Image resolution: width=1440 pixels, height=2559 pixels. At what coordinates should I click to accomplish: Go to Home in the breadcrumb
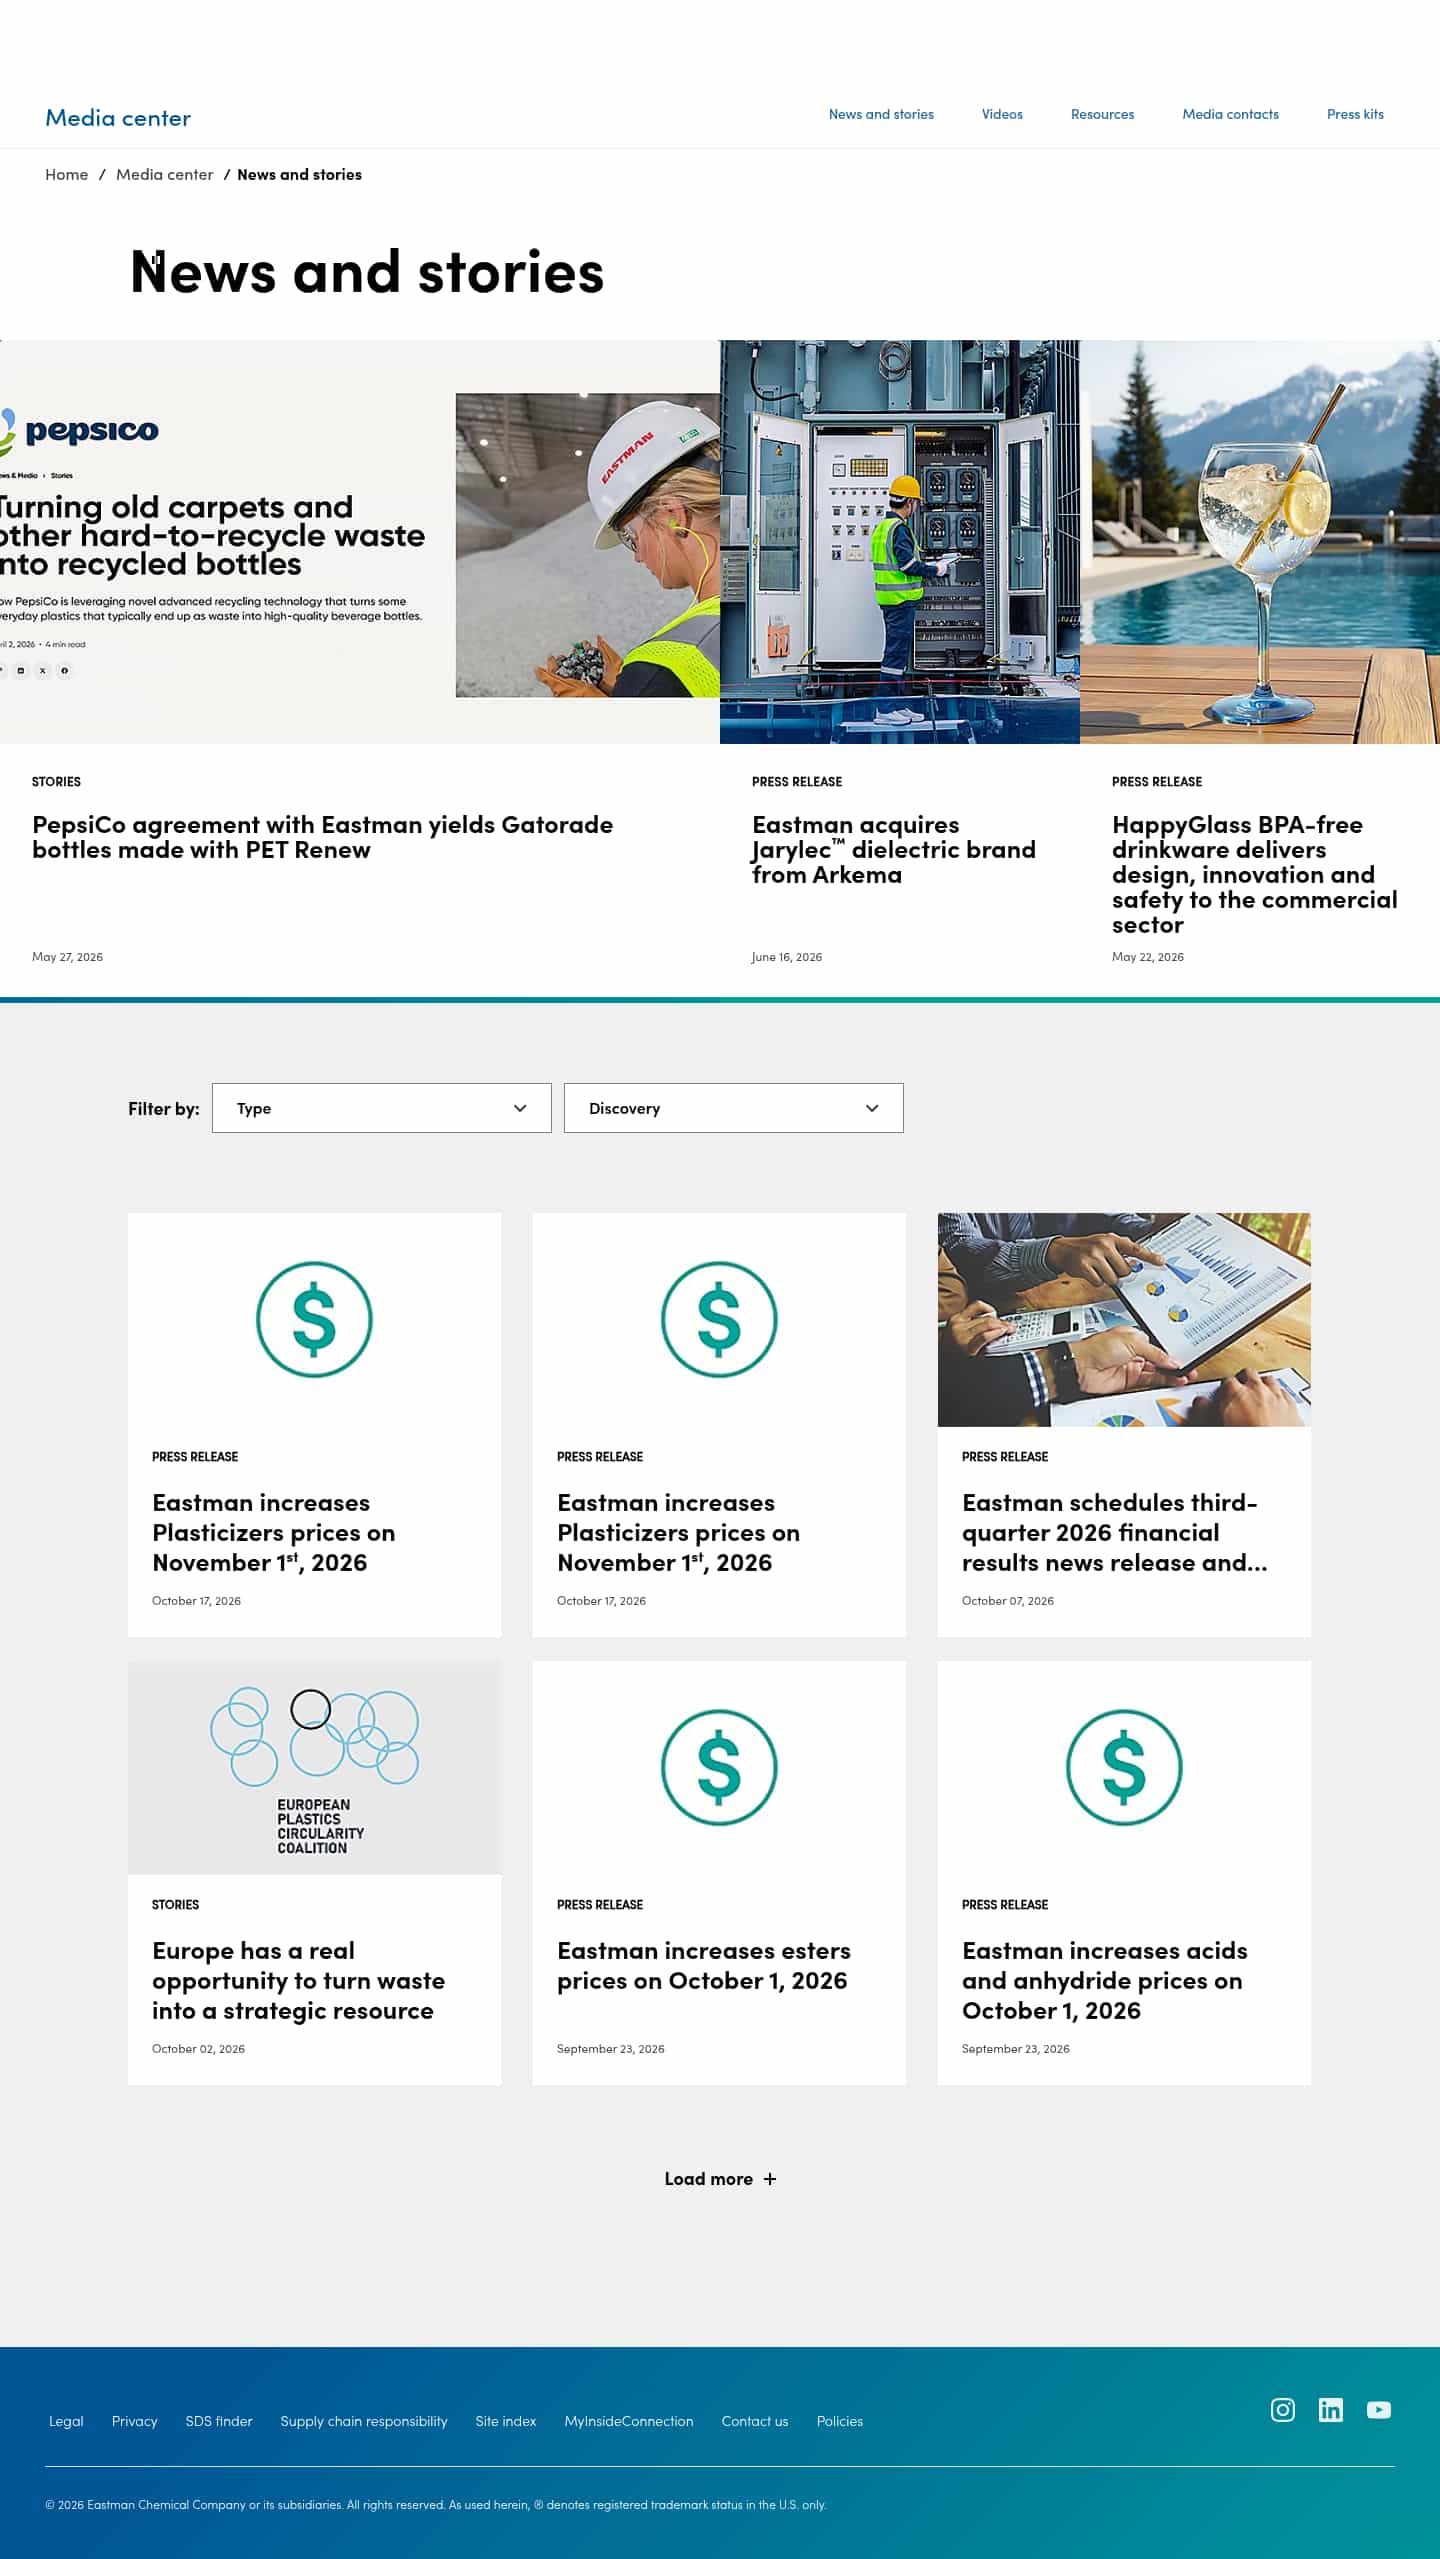click(x=67, y=174)
